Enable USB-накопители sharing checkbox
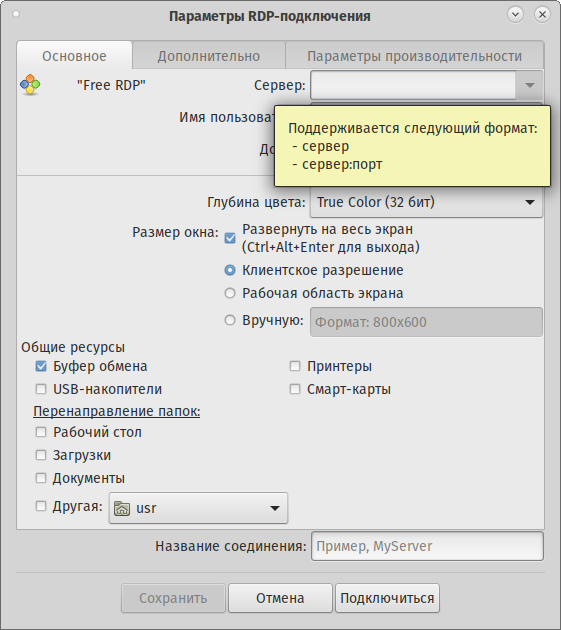The image size is (561, 630). (x=41, y=389)
